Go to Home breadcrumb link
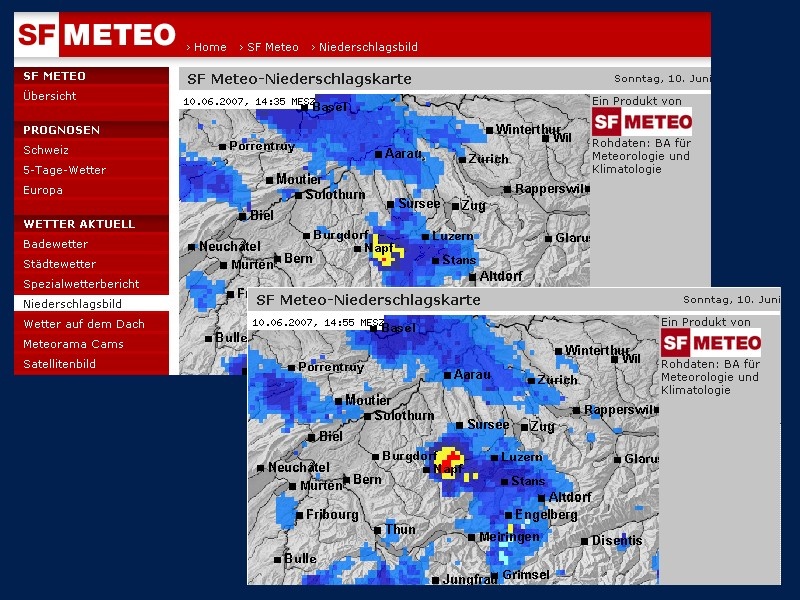The image size is (800, 600). pyautogui.click(x=210, y=47)
